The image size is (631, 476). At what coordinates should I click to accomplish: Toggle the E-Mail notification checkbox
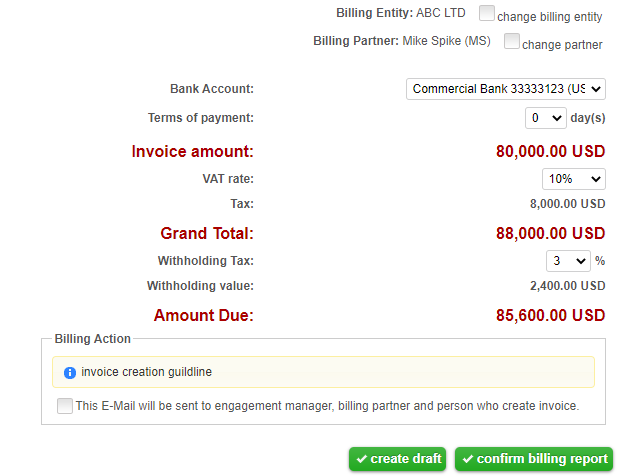65,406
